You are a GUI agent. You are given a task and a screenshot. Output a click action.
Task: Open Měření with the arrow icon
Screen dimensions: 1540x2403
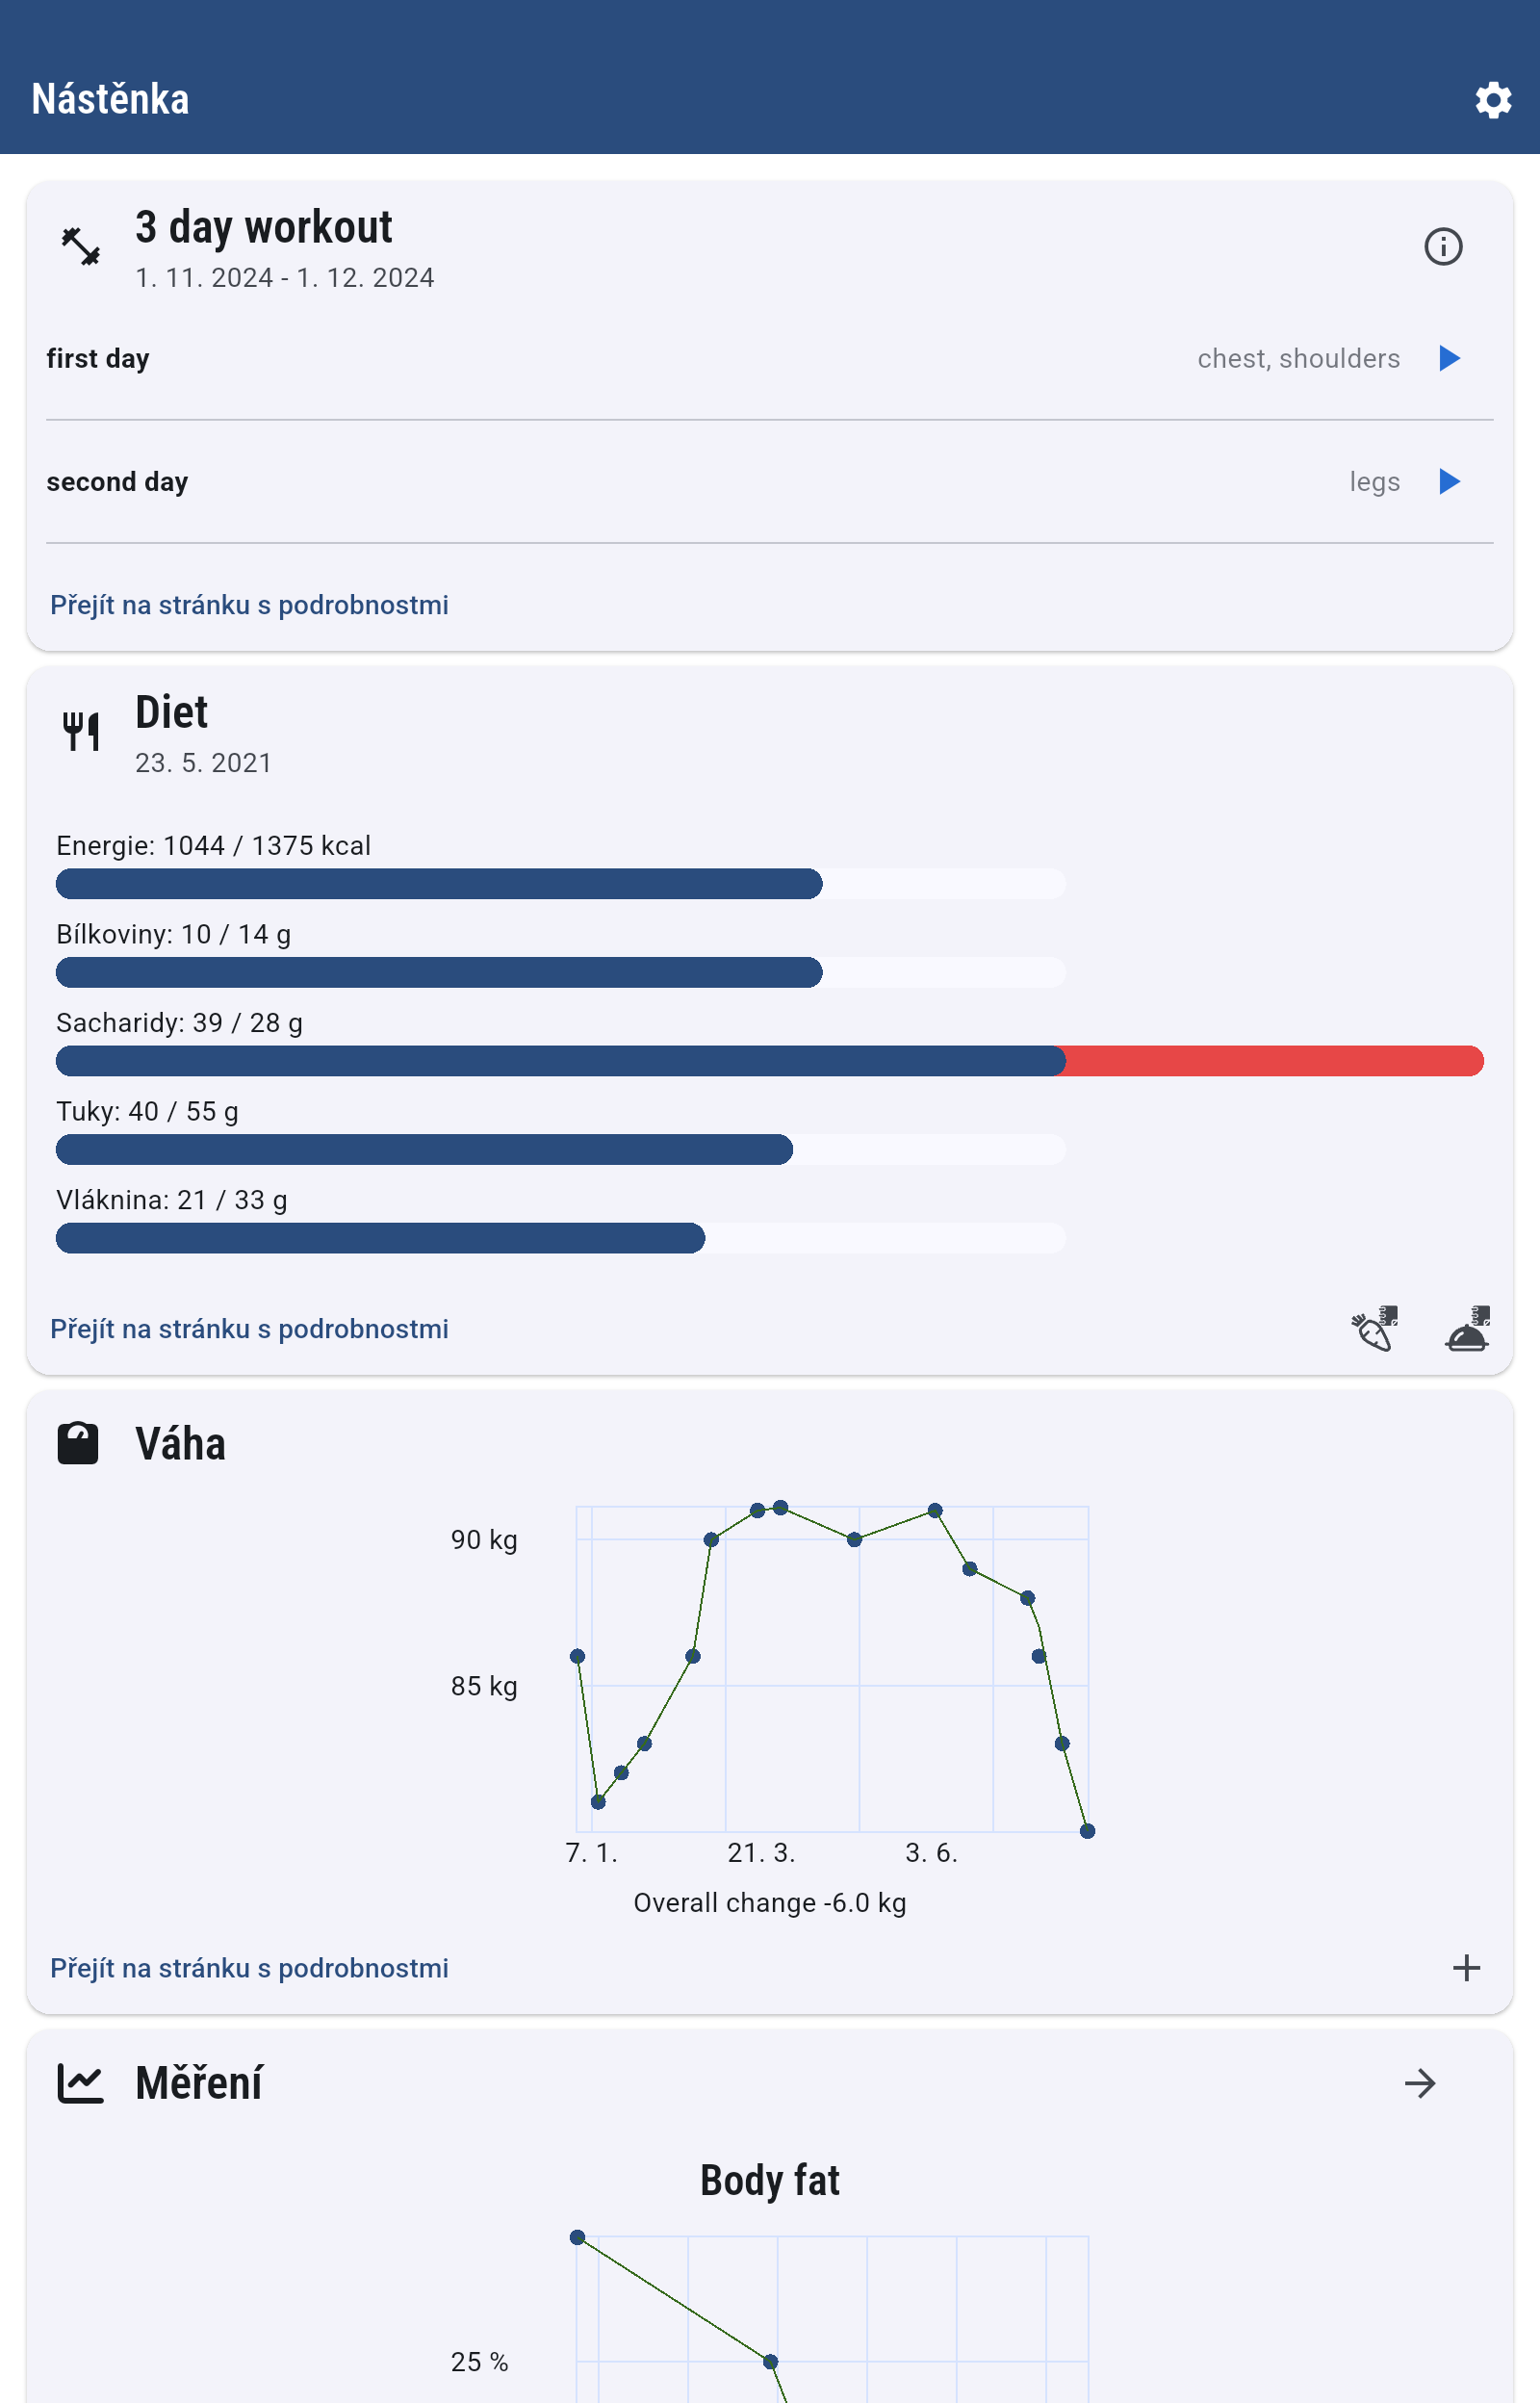(1419, 2083)
